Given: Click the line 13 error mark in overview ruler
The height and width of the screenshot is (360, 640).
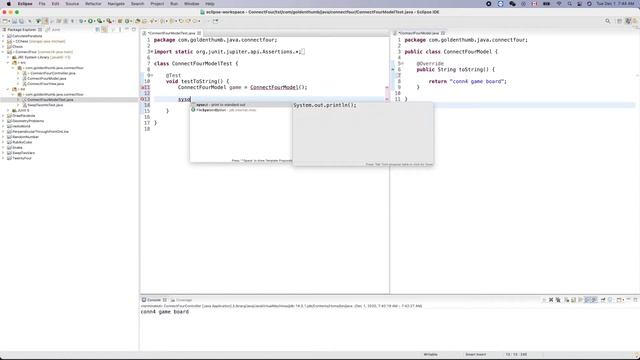Looking at the screenshot, I should (x=387, y=99).
